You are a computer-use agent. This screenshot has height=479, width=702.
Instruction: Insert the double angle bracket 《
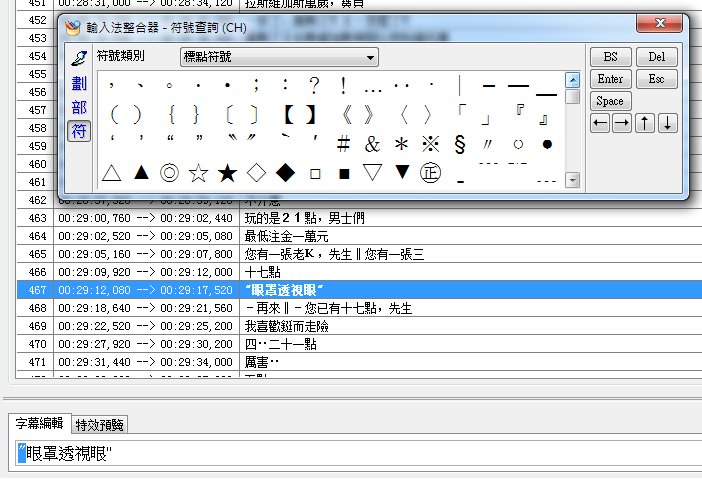(347, 115)
